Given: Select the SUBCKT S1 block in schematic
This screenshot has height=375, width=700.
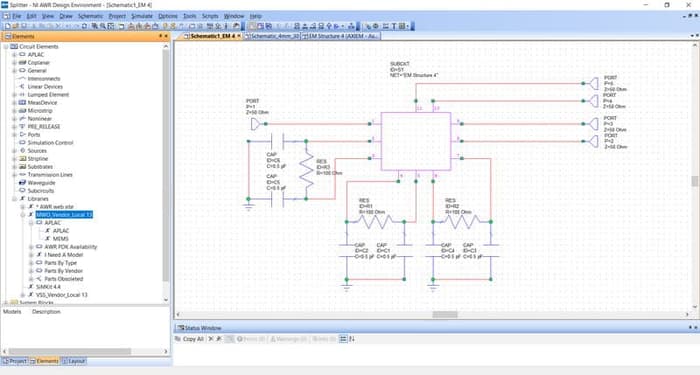Looking at the screenshot, I should pos(416,141).
